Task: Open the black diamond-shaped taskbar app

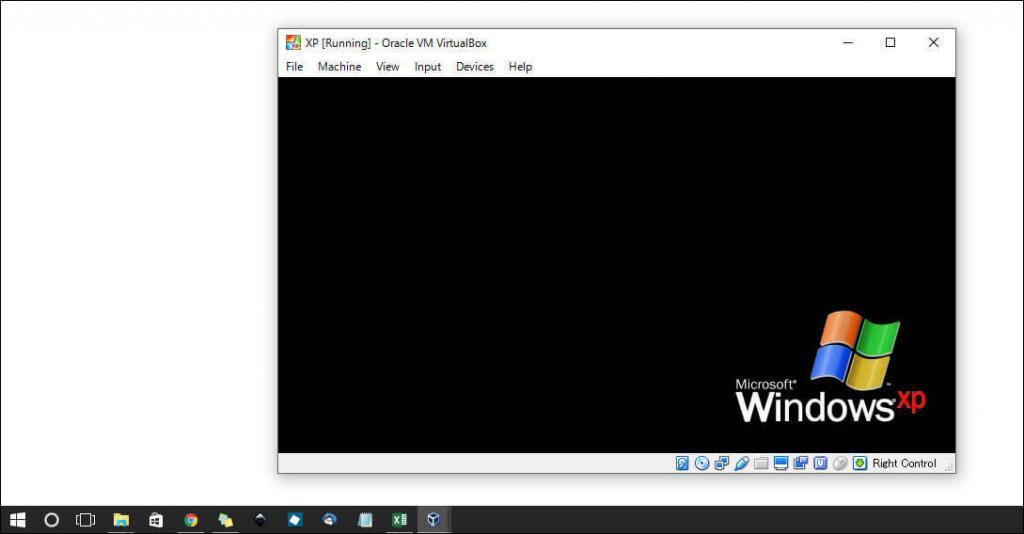Action: click(260, 520)
